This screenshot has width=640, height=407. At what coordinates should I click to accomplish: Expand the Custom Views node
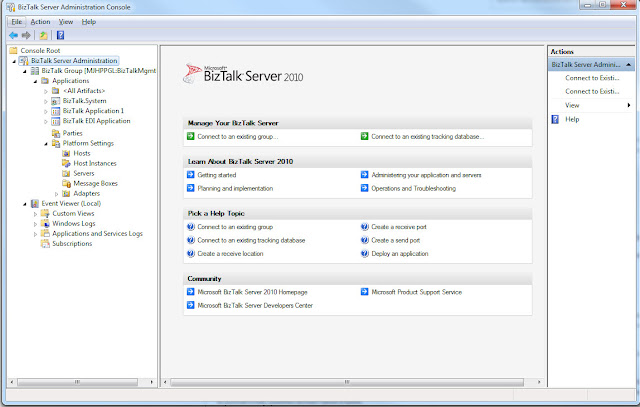(x=36, y=214)
